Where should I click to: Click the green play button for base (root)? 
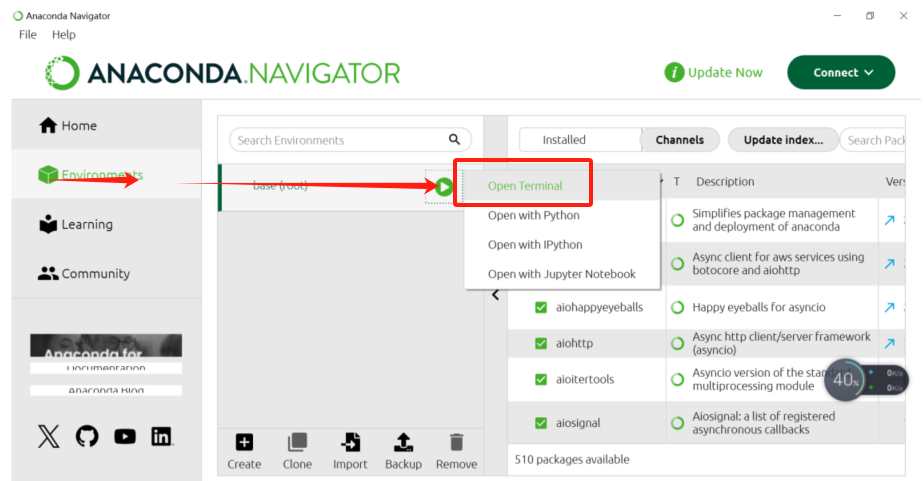(444, 187)
